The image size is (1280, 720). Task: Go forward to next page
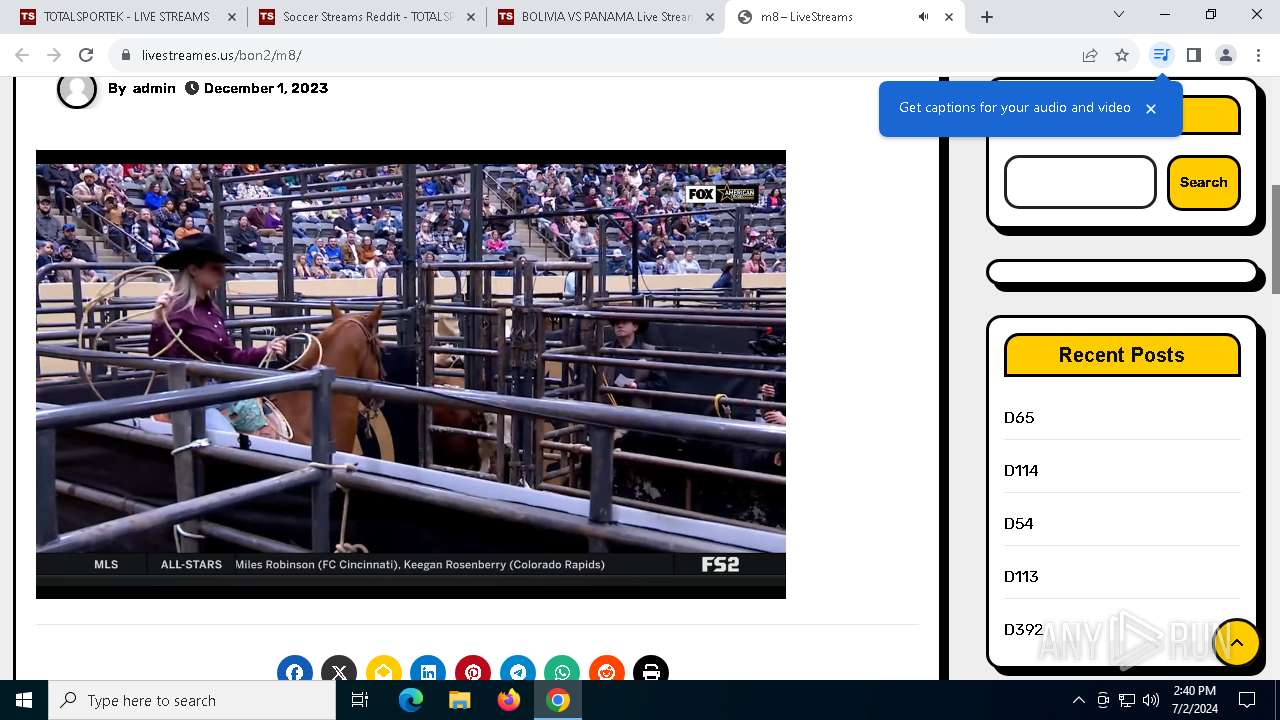pos(54,55)
